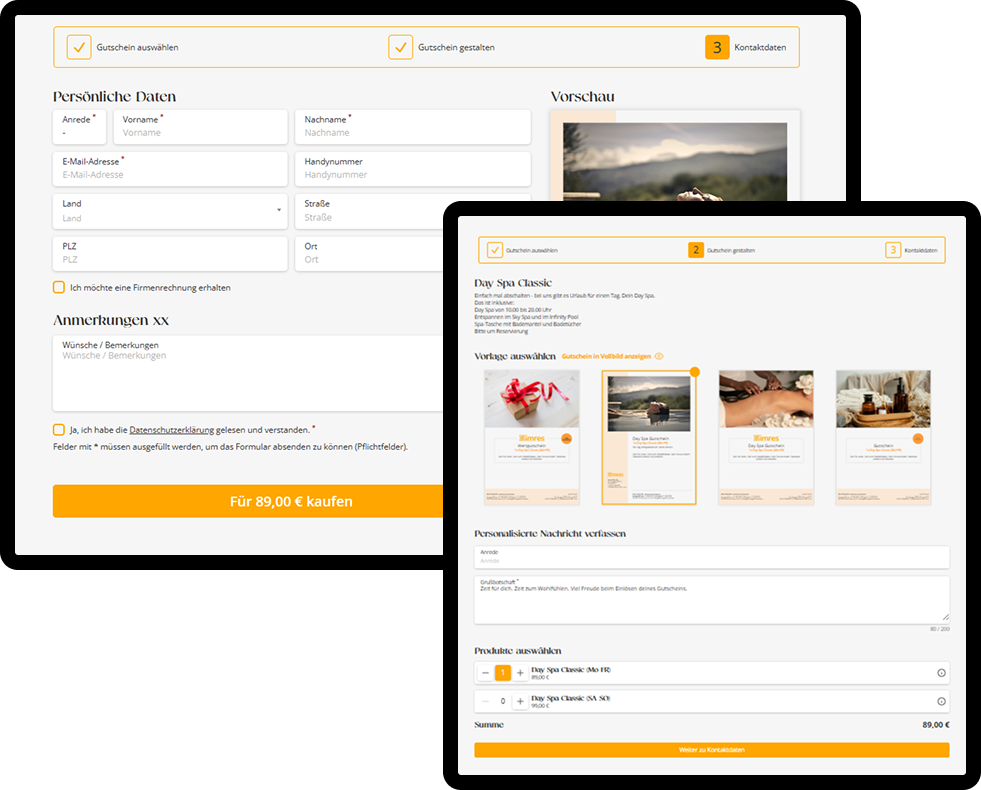Accept the Datenschutzerklärung checkbox

59,429
